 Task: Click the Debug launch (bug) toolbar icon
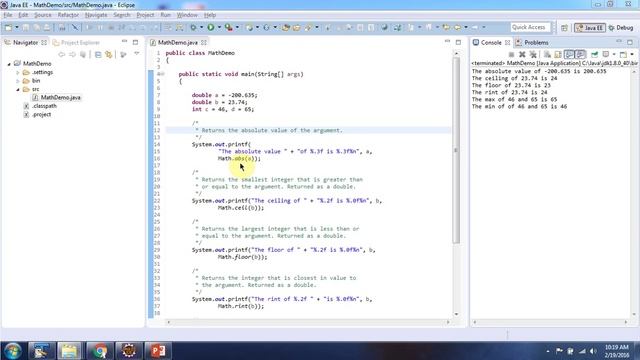(x=193, y=27)
